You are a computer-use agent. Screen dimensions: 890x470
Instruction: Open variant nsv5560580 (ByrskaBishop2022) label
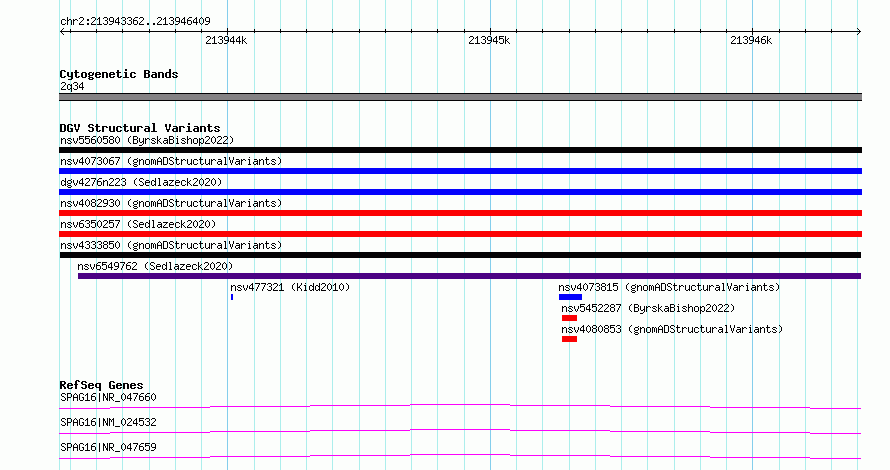pyautogui.click(x=147, y=140)
